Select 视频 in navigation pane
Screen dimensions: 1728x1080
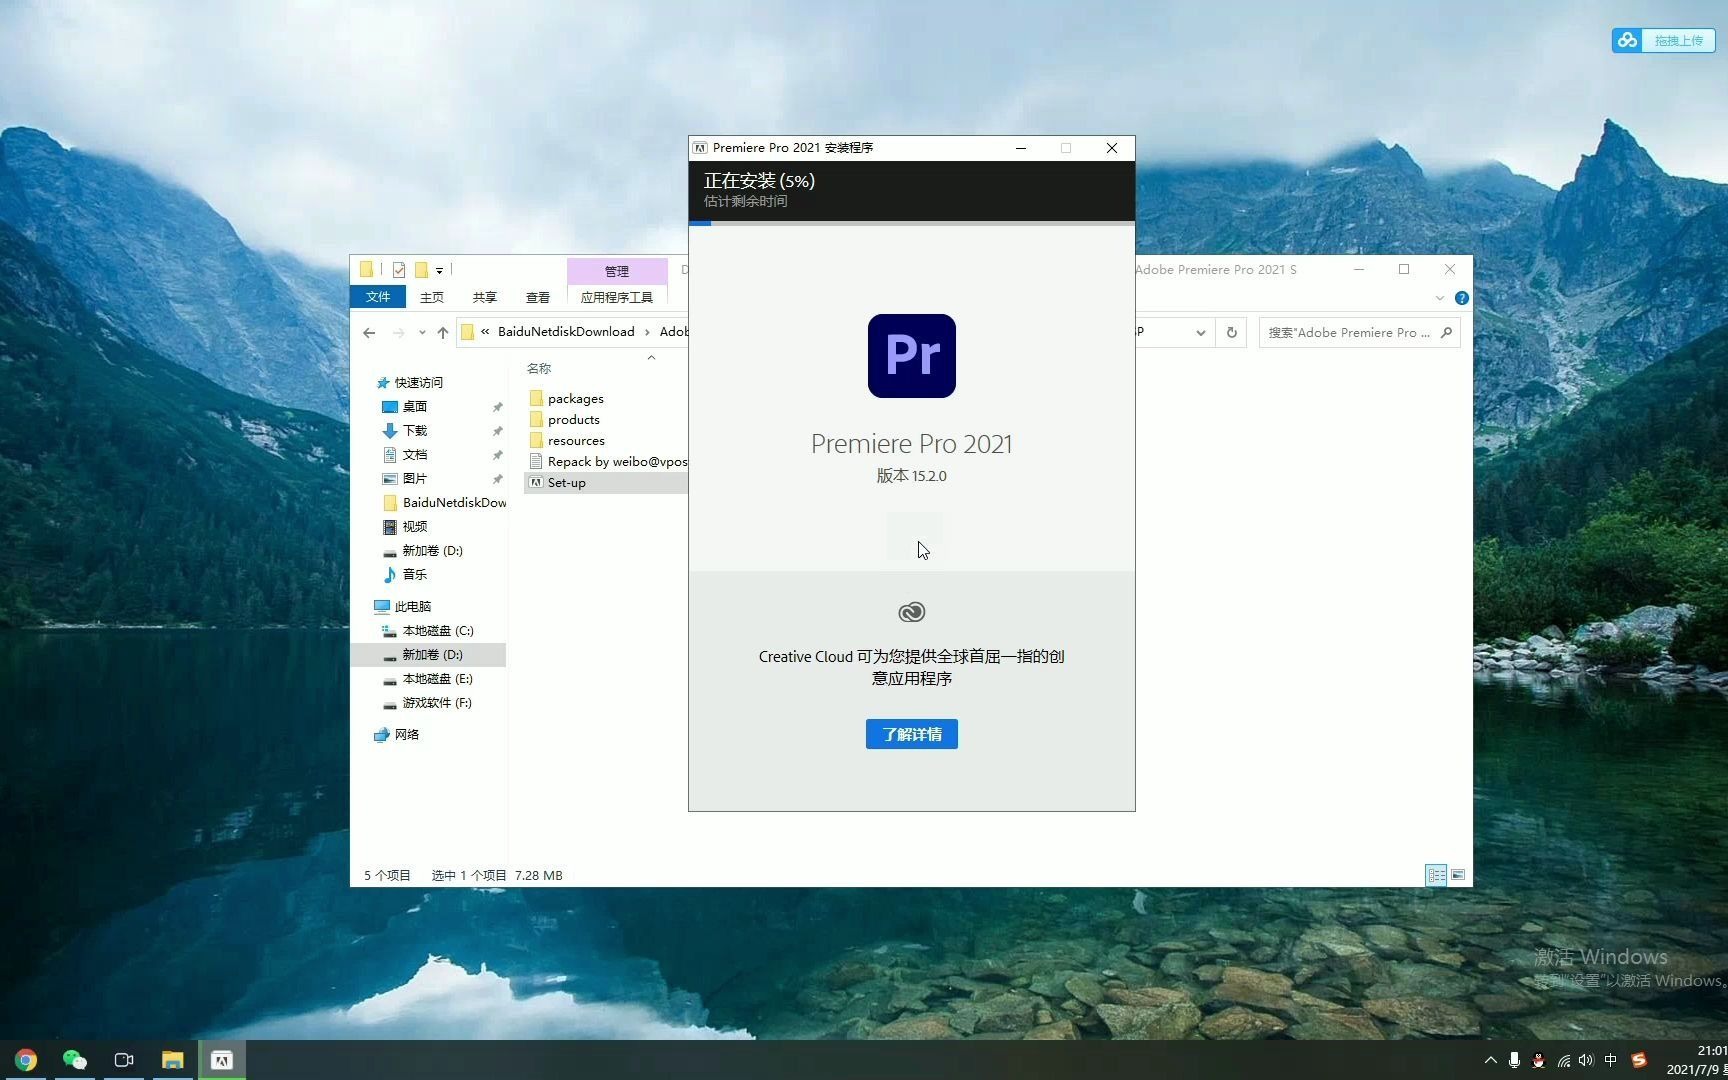415,527
